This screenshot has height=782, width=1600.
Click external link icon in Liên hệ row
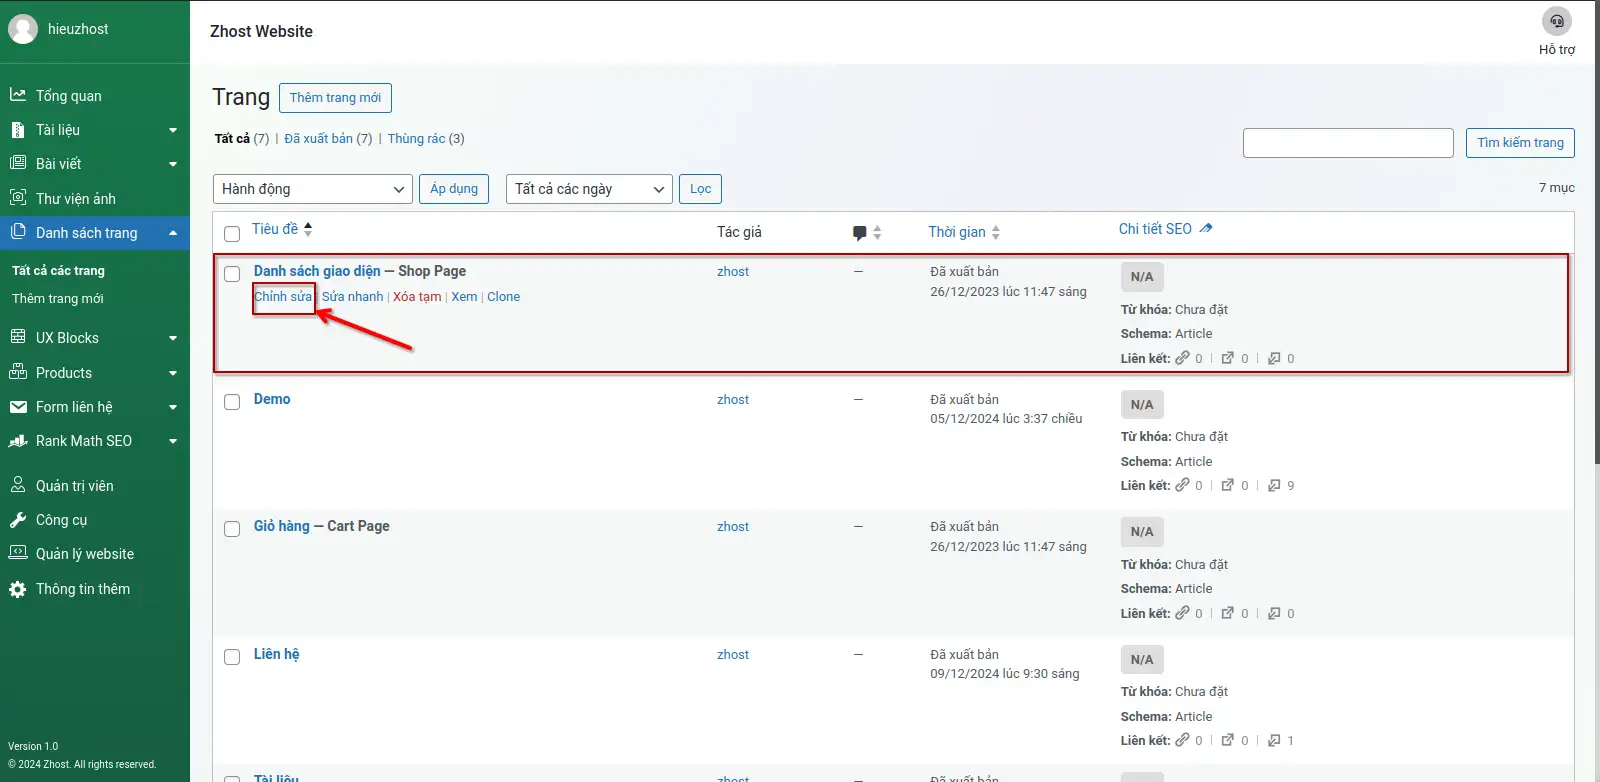click(x=1228, y=740)
